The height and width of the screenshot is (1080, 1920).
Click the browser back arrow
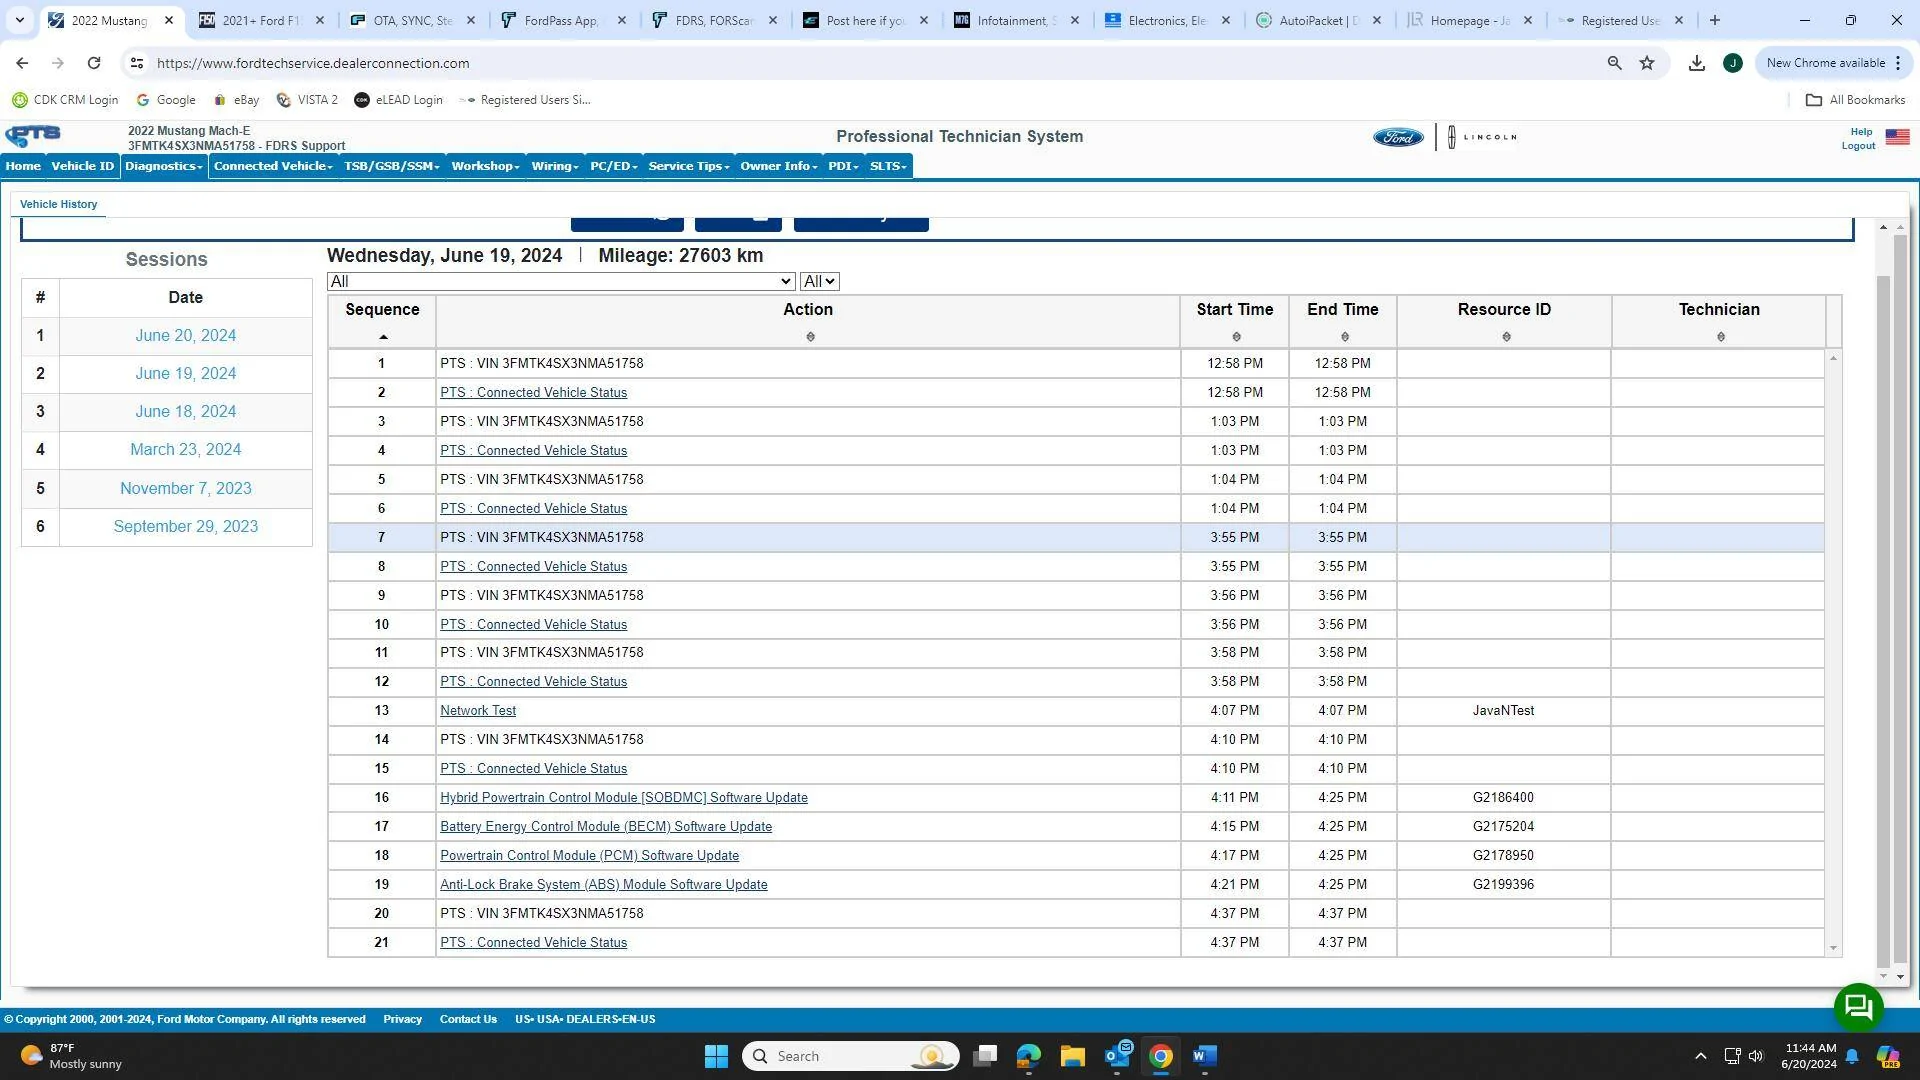click(x=22, y=63)
